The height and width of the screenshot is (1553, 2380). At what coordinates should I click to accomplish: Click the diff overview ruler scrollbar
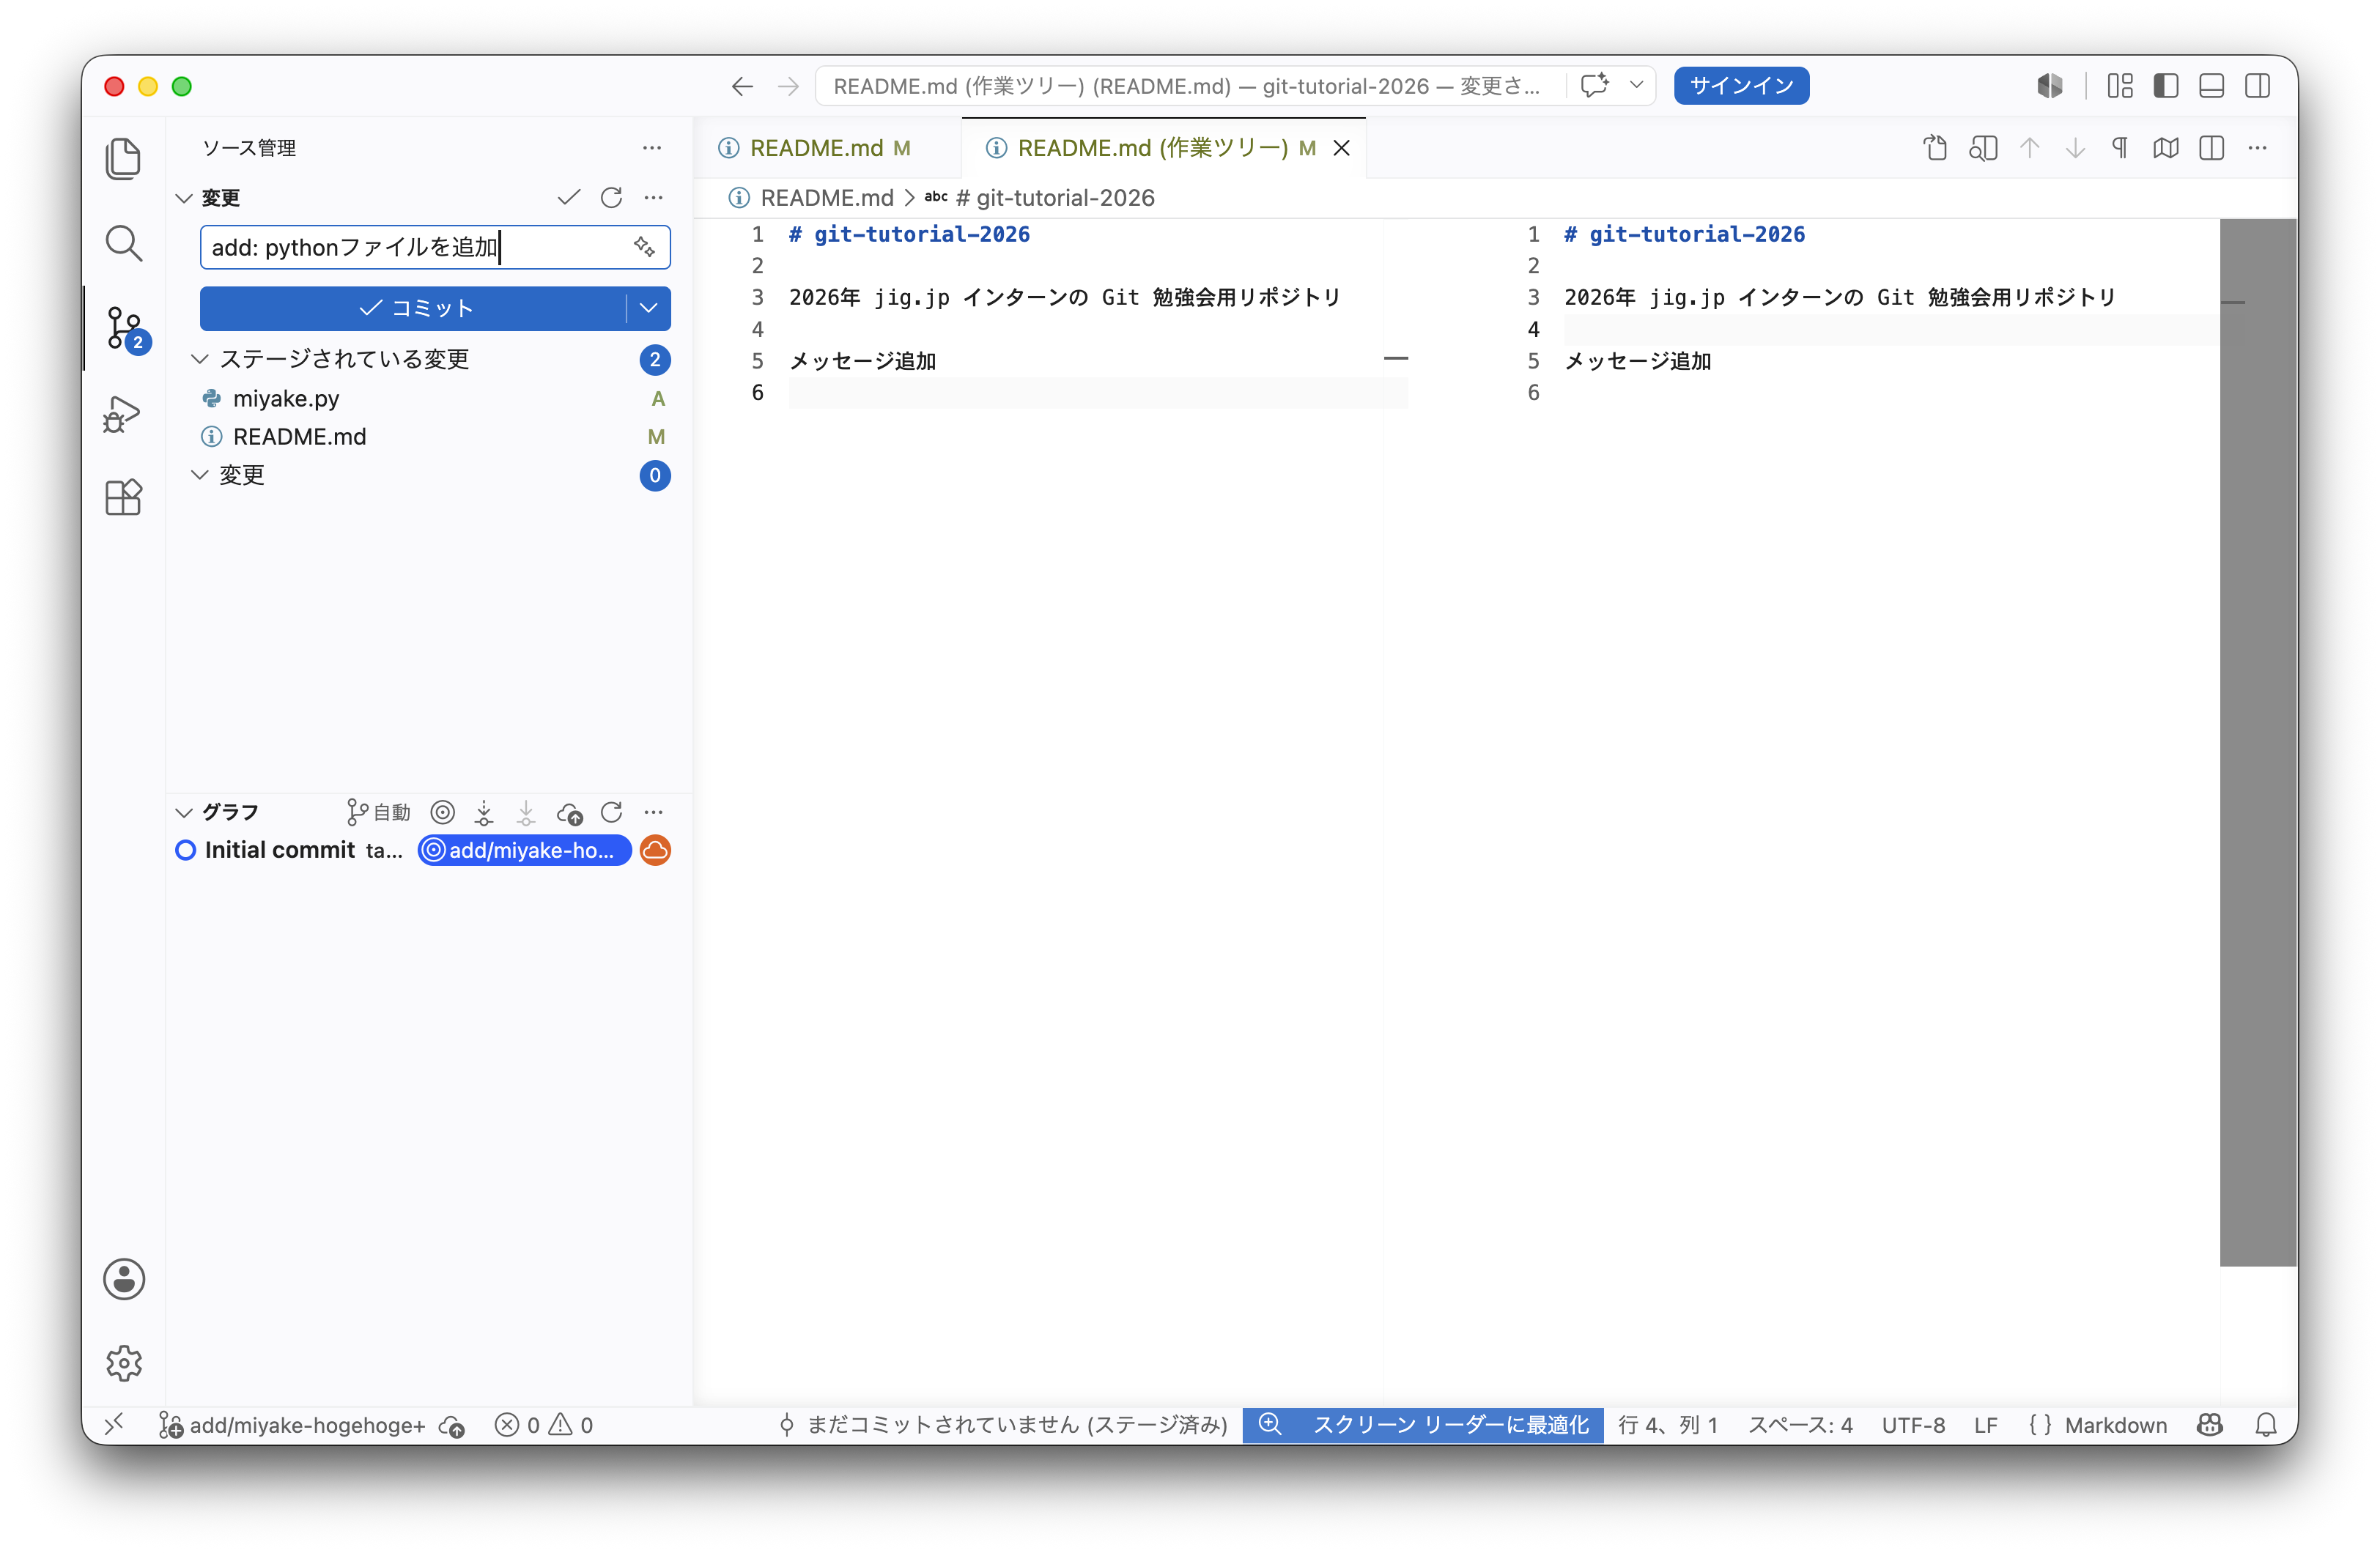click(2257, 742)
